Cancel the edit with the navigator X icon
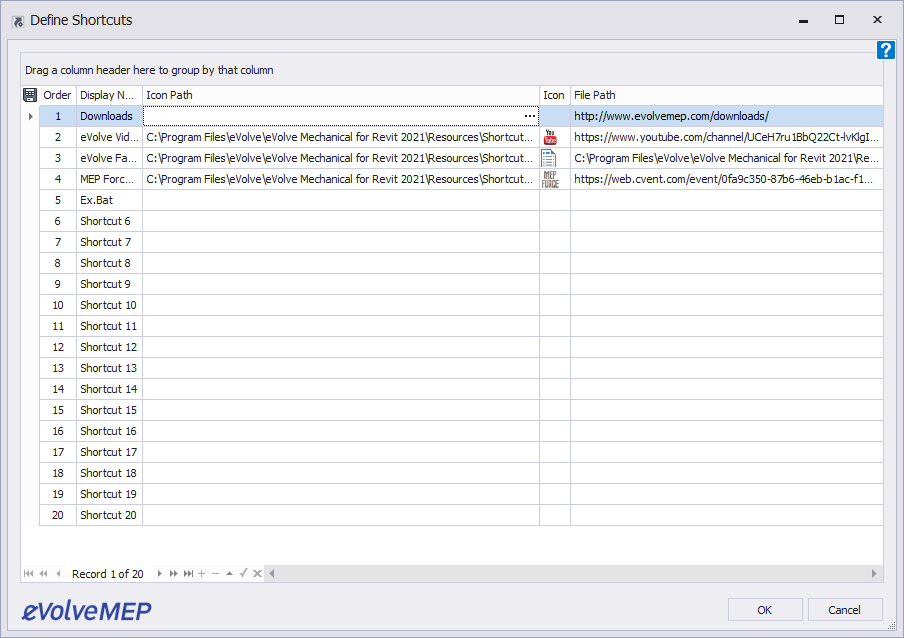This screenshot has height=638, width=904. tap(257, 573)
